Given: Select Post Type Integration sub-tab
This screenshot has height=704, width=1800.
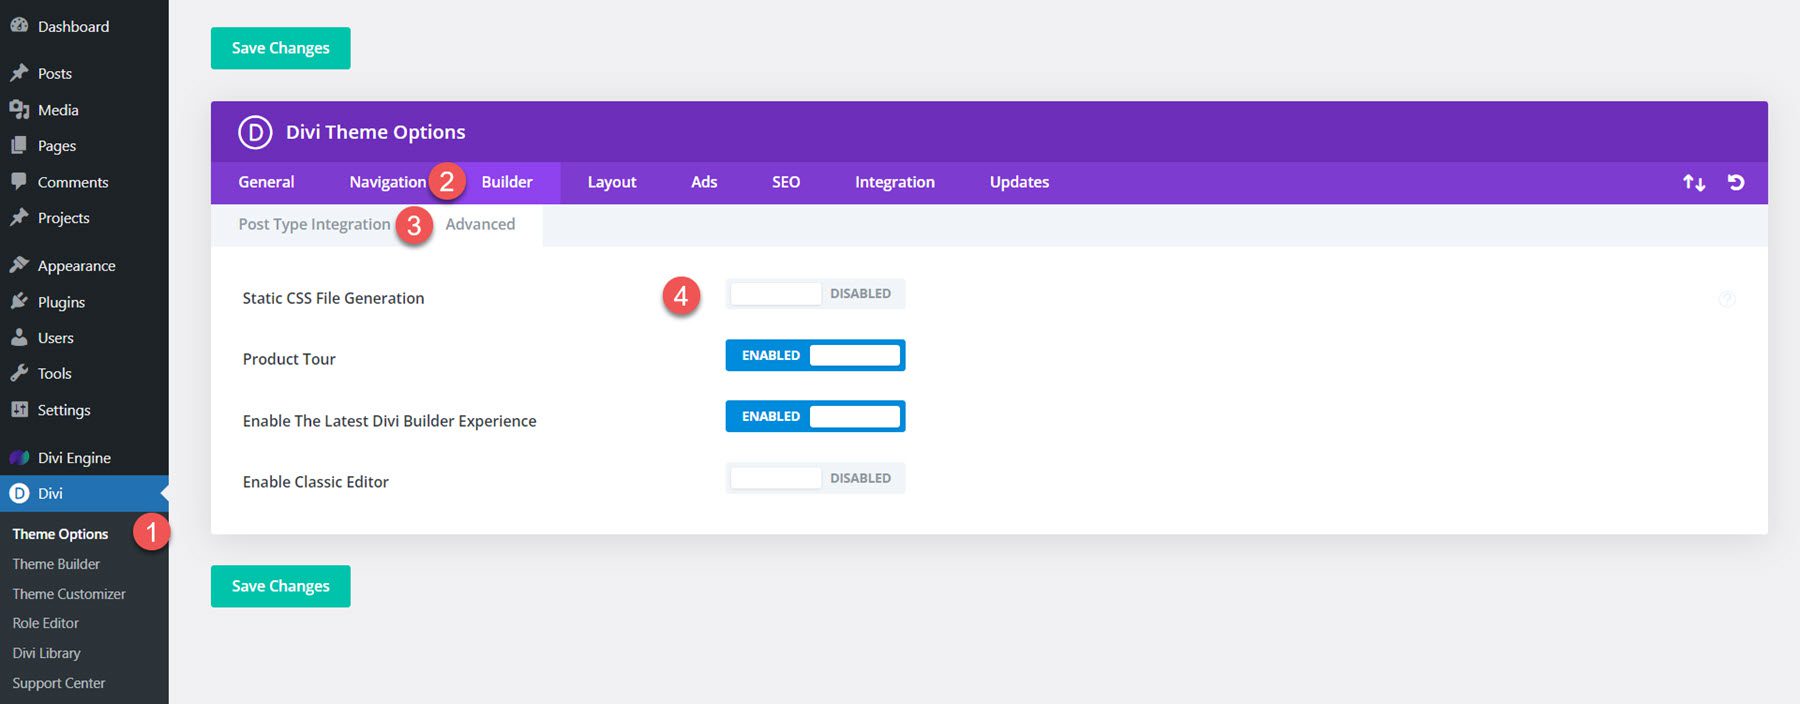Looking at the screenshot, I should click(x=314, y=224).
